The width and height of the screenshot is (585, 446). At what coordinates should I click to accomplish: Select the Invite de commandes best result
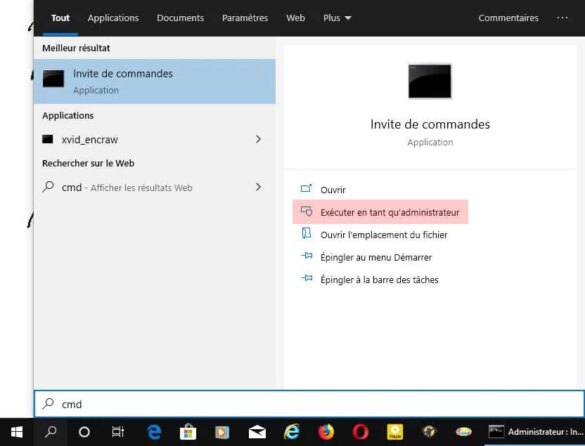(x=155, y=81)
